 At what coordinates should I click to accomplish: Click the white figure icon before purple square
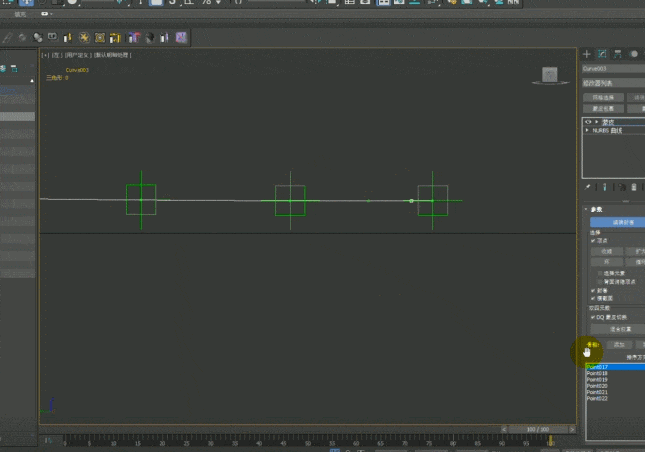165,38
